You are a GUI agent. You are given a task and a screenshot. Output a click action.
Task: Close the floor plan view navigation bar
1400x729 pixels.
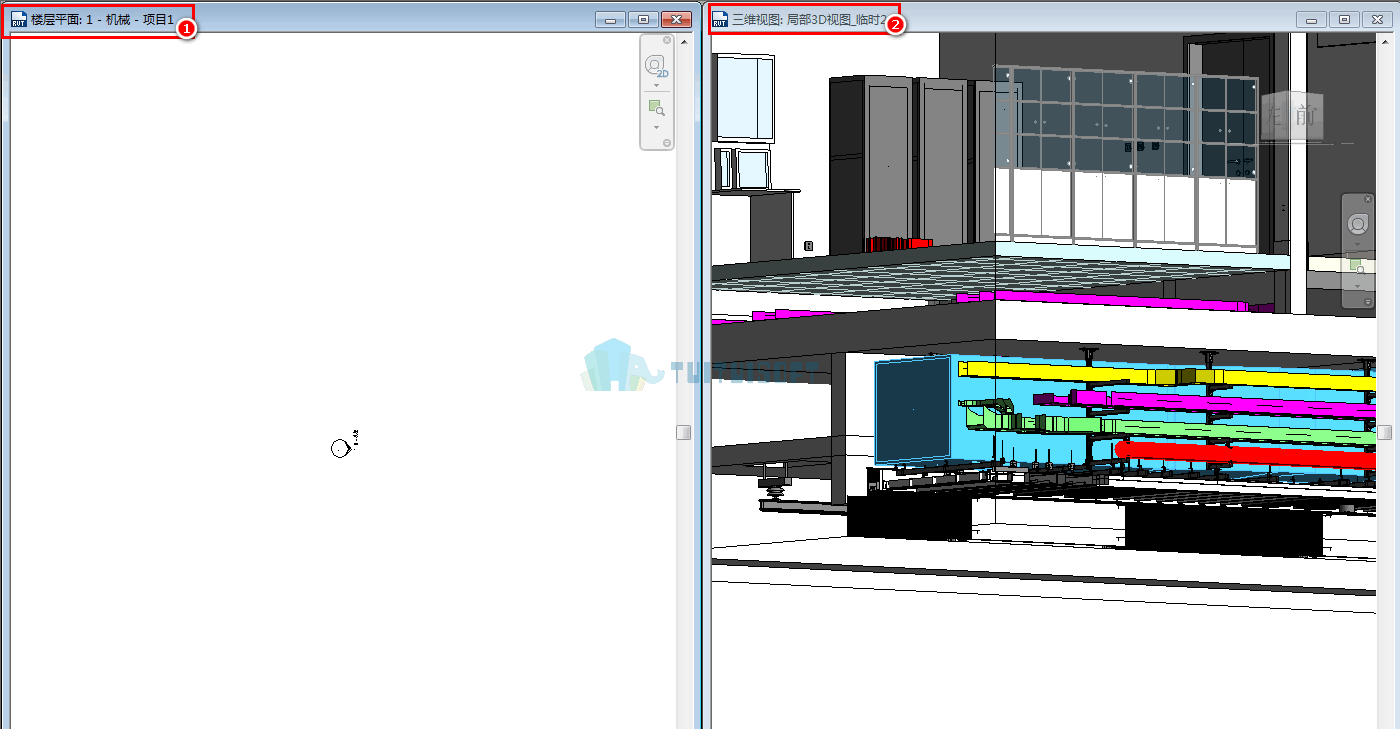point(667,40)
